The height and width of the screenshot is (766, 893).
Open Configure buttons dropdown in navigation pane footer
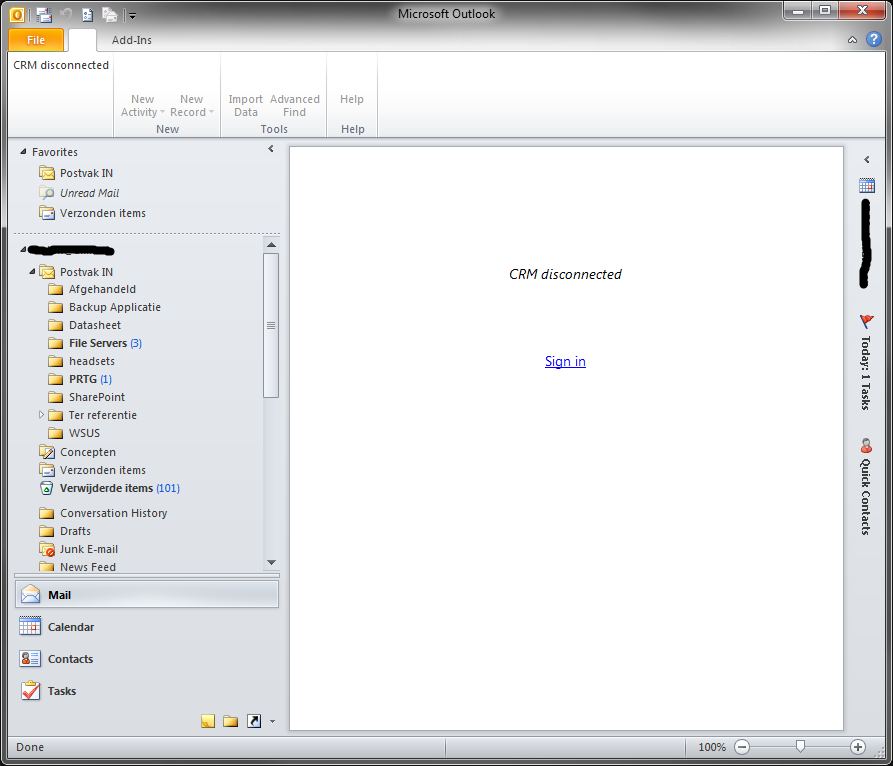(272, 722)
